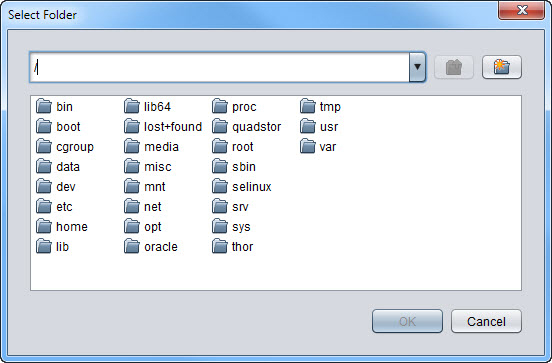Select the thor folder icon

(x=220, y=246)
